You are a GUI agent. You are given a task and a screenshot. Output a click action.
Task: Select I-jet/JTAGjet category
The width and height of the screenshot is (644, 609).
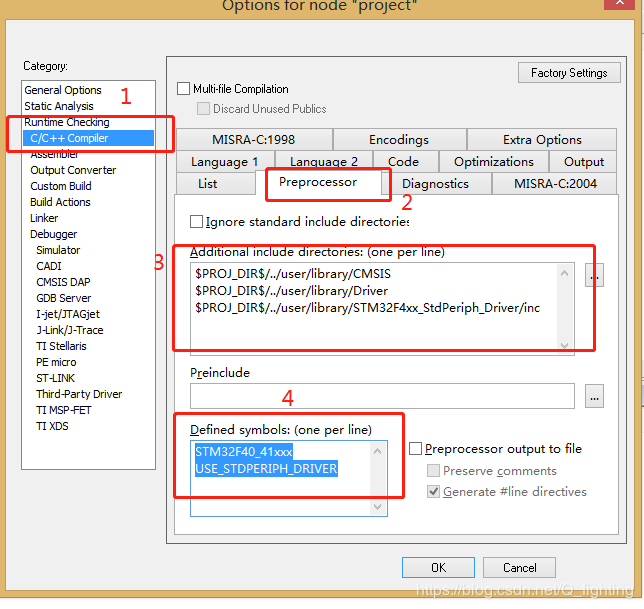pos(68,314)
